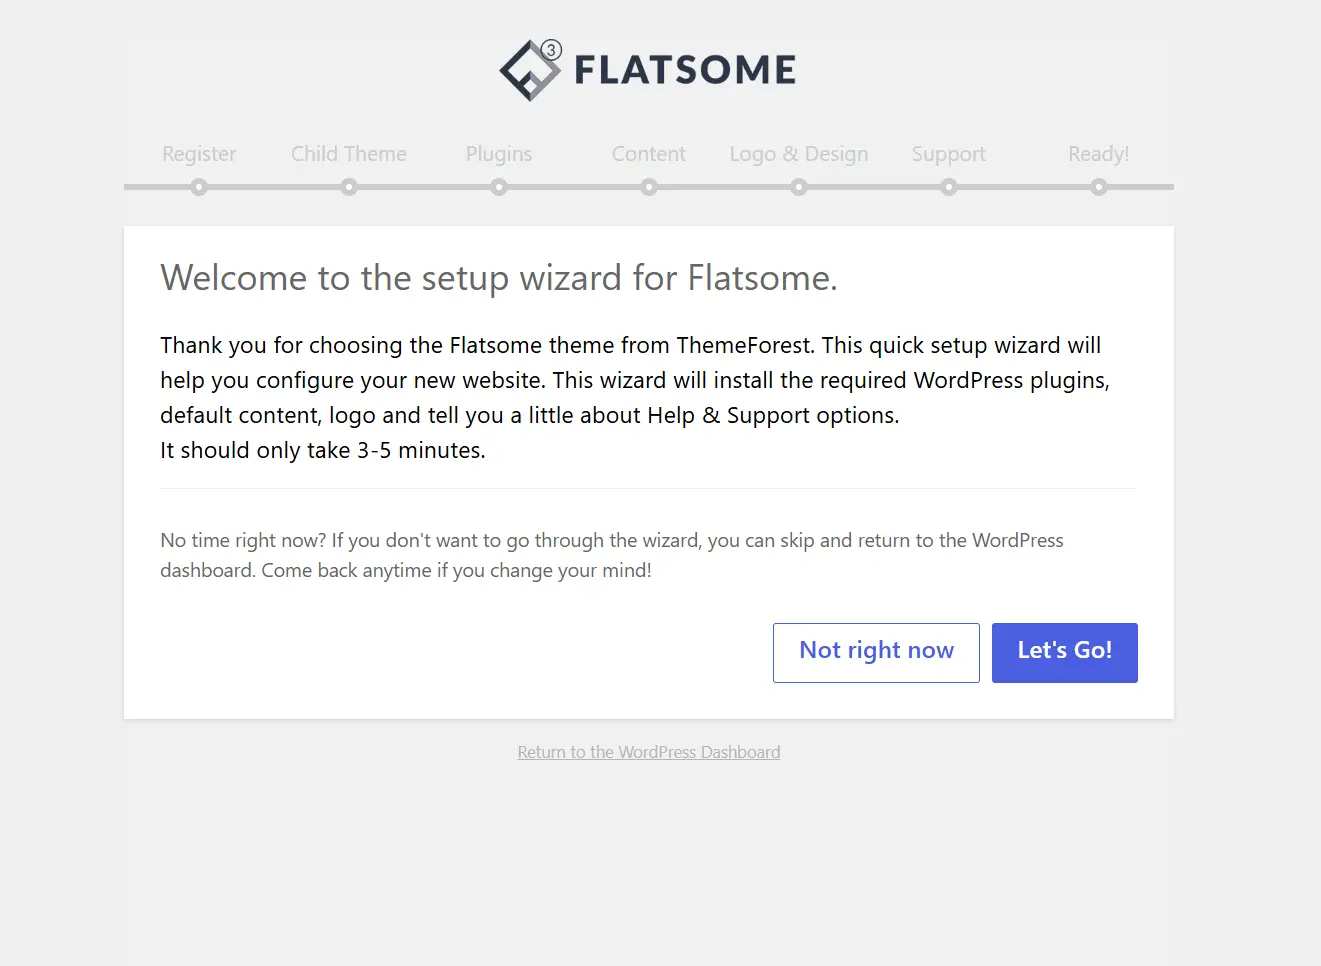Click the Register step dot marker

coord(199,187)
